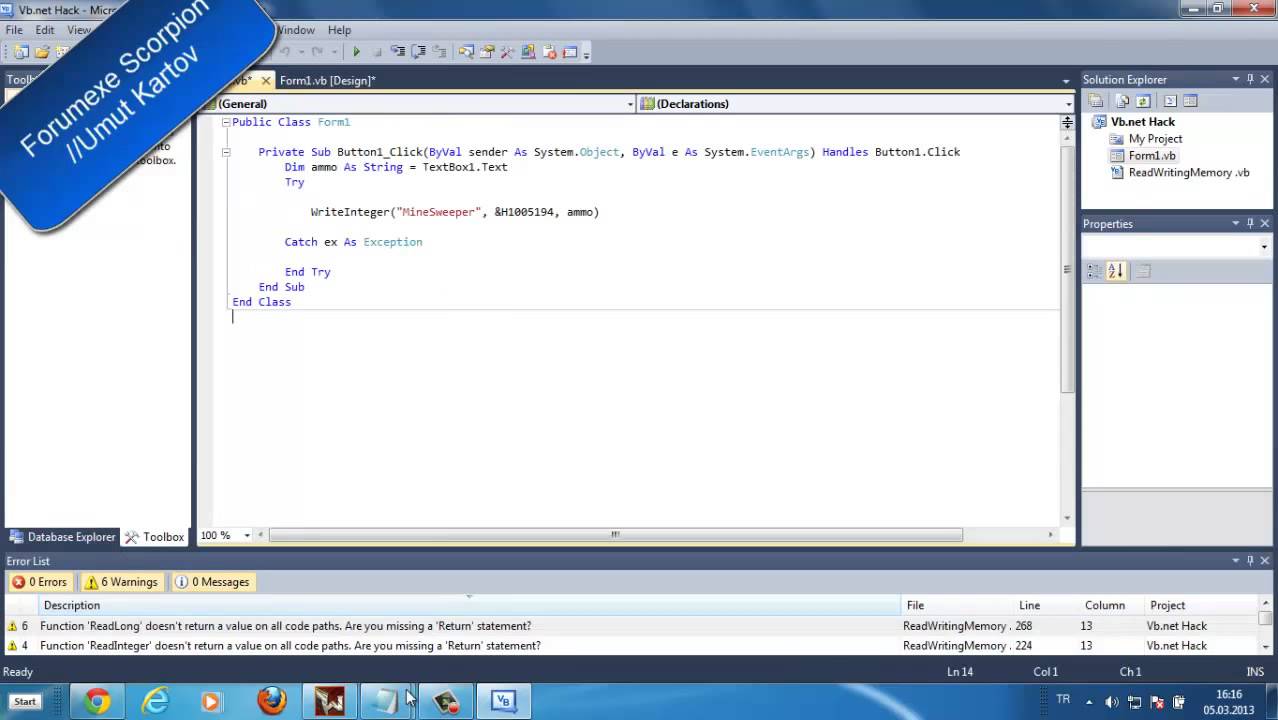1278x720 pixels.
Task: Click the Step Over toolbar icon
Action: click(x=418, y=52)
